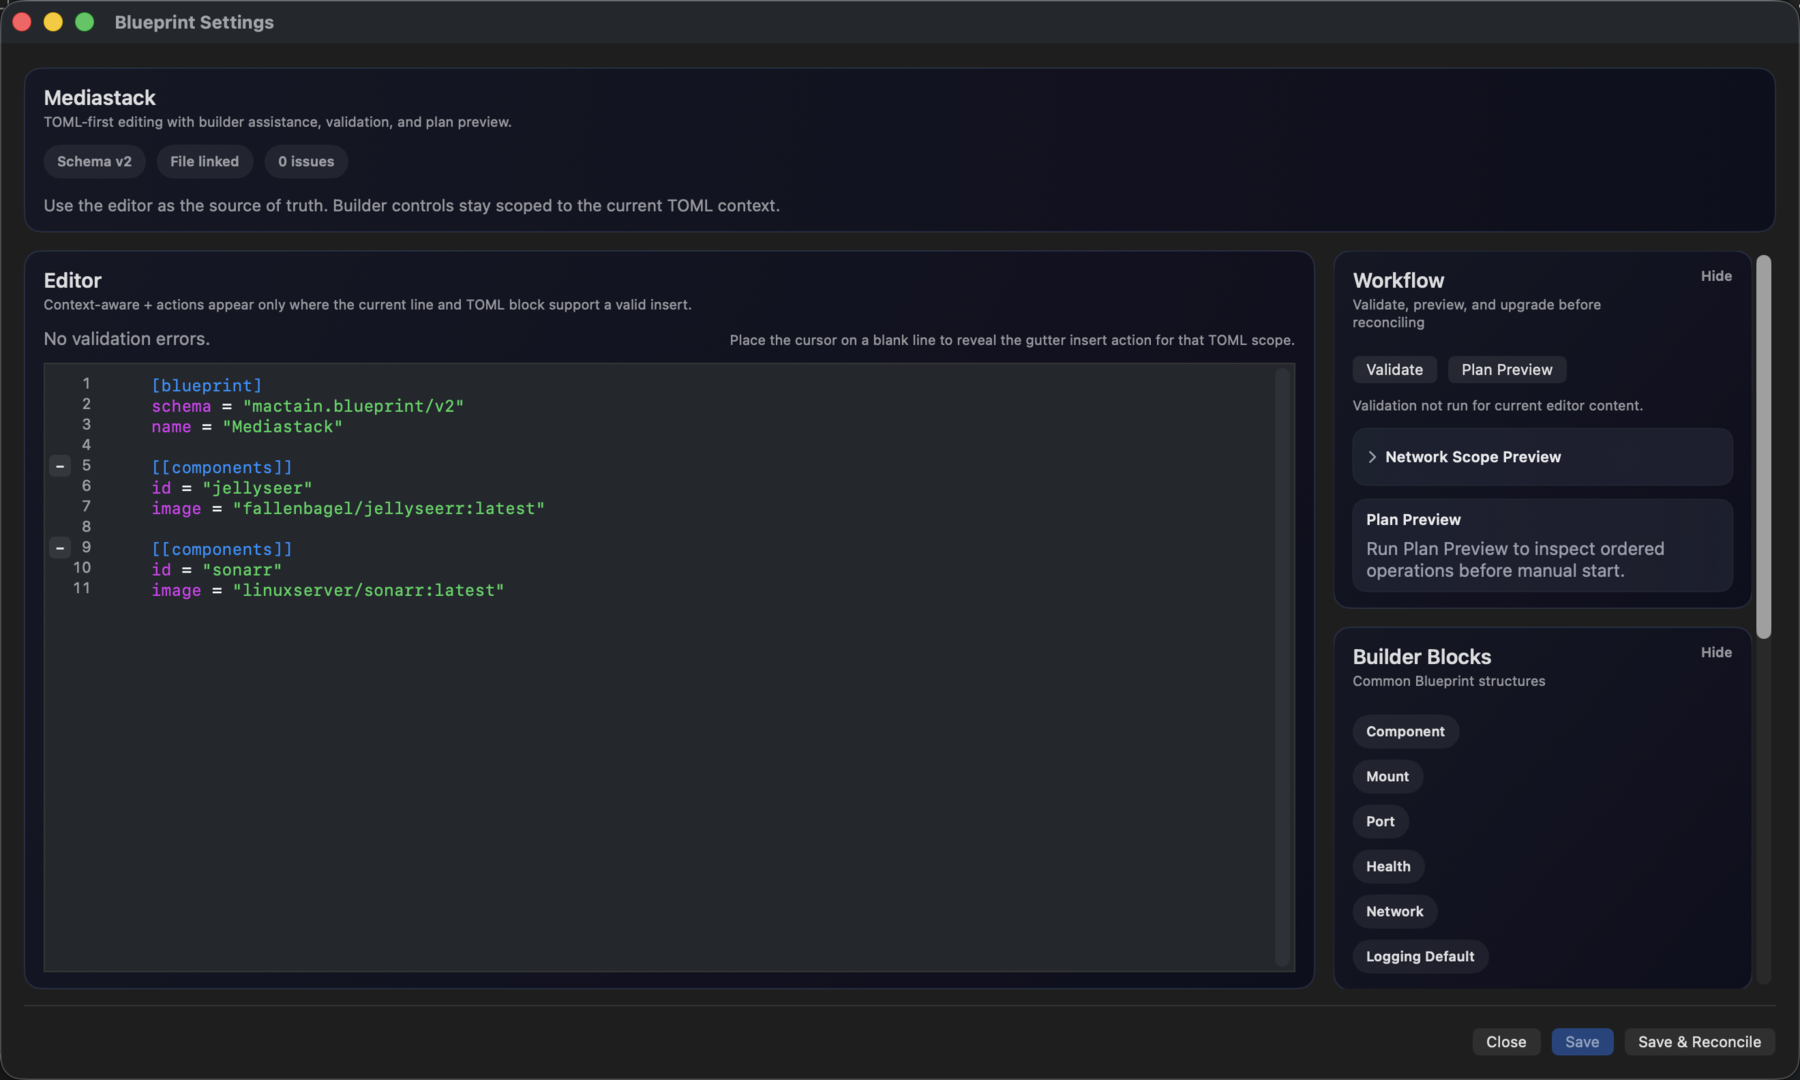The image size is (1800, 1080).
Task: Collapse the sonarr components block at line 9
Action: point(60,548)
